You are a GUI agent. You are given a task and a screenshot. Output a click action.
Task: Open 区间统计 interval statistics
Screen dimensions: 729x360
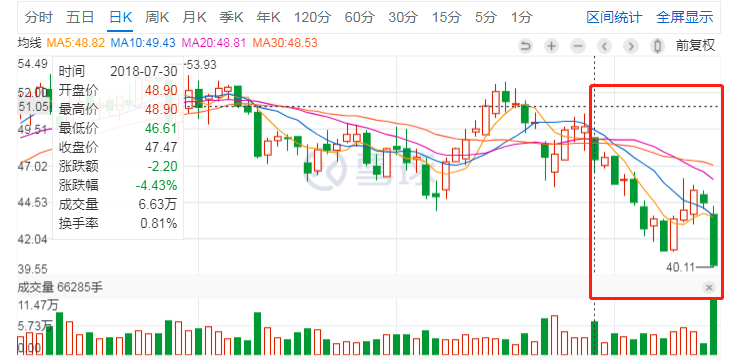614,18
